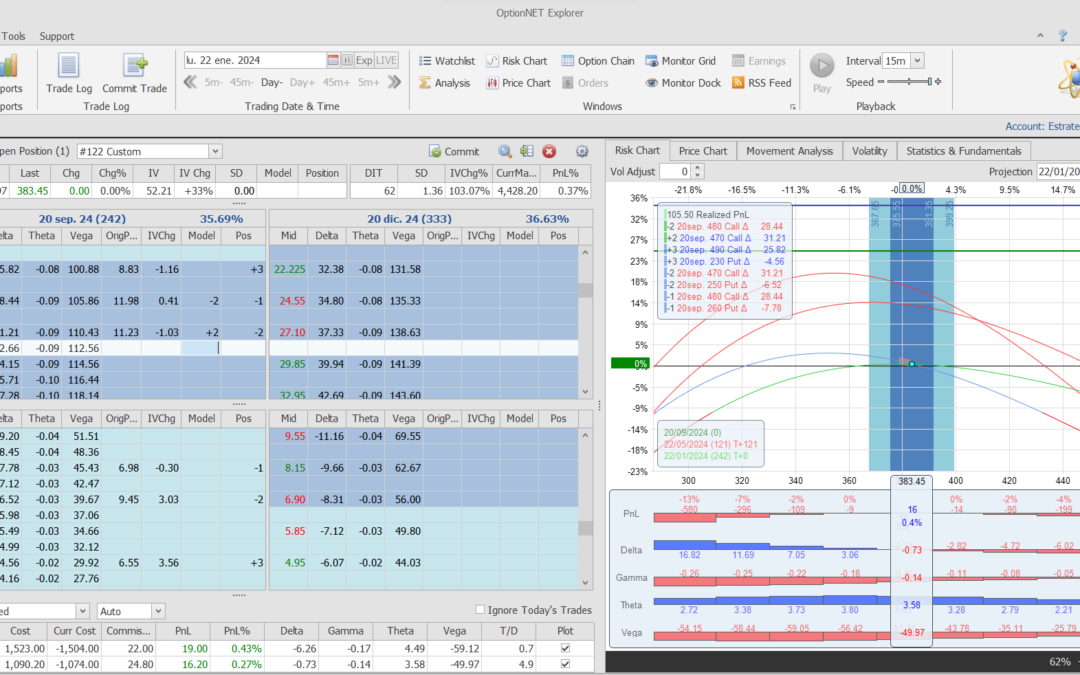This screenshot has height=675, width=1080.
Task: Open the Interval 15m dropdown
Action: 917,61
